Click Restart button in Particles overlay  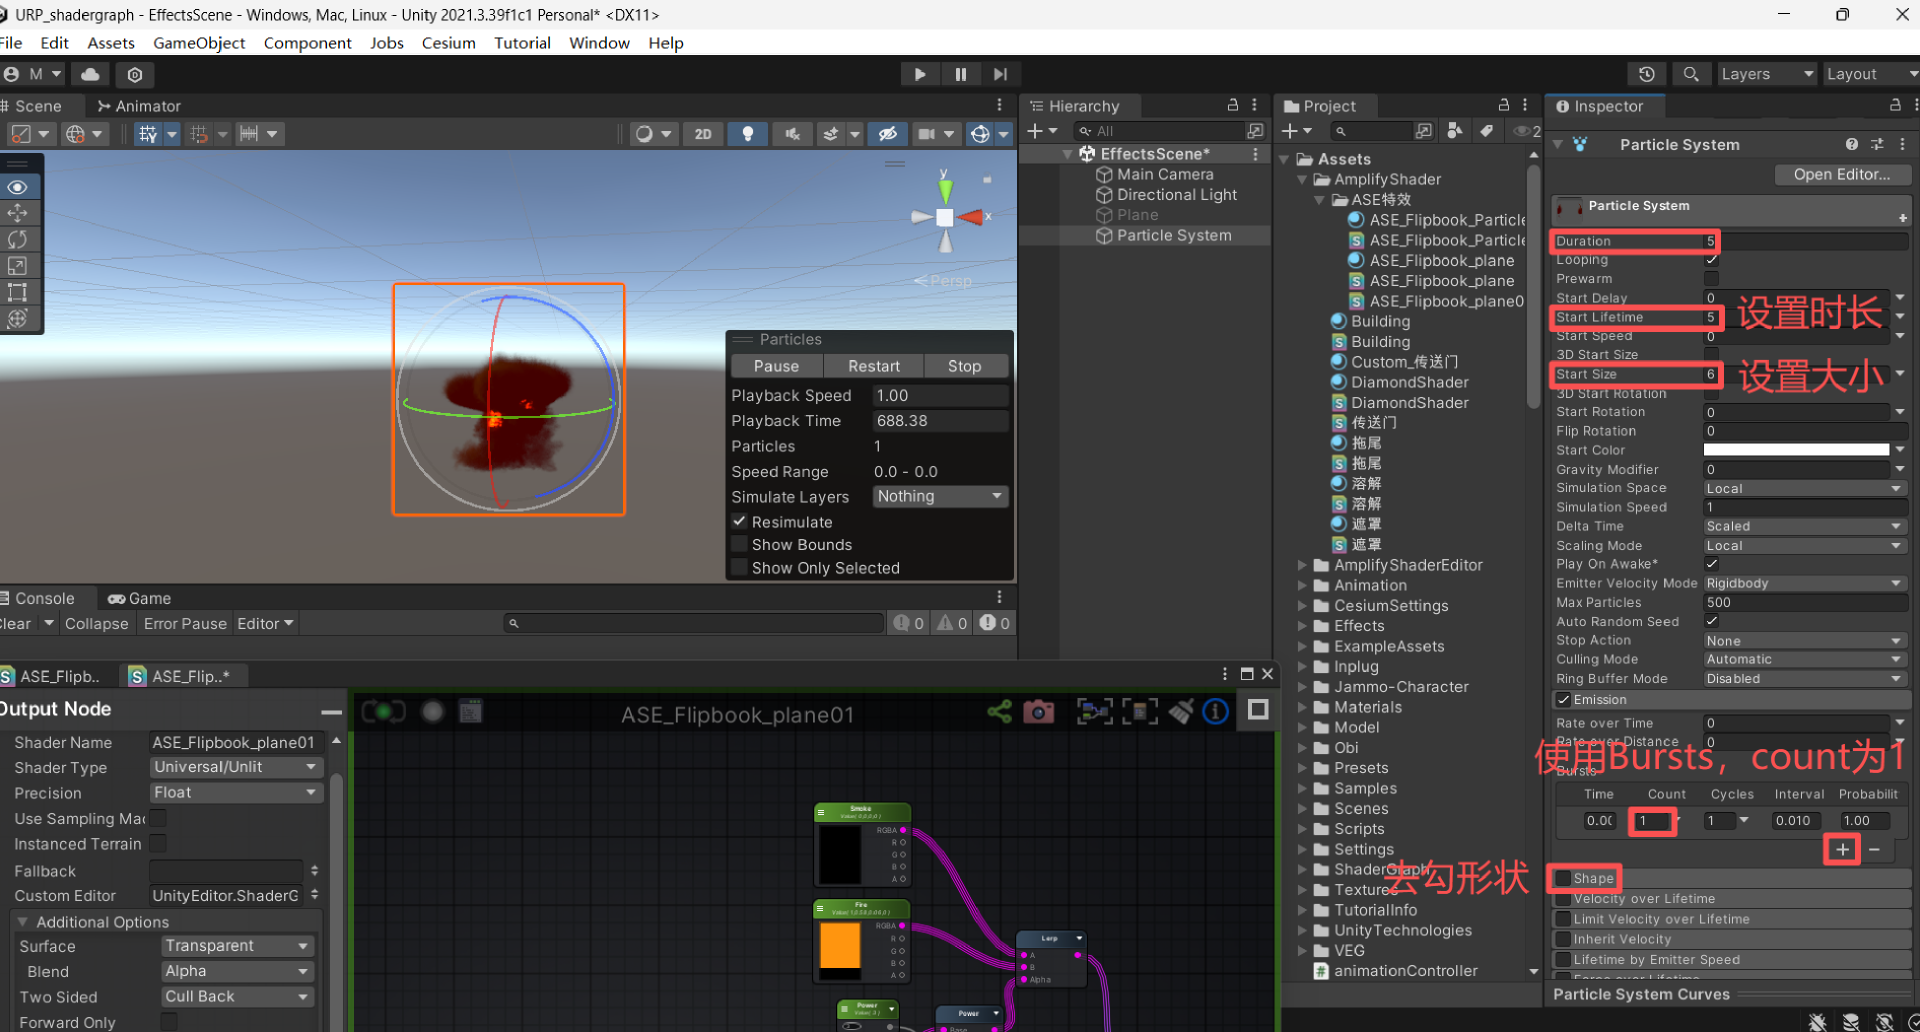pyautogui.click(x=874, y=366)
